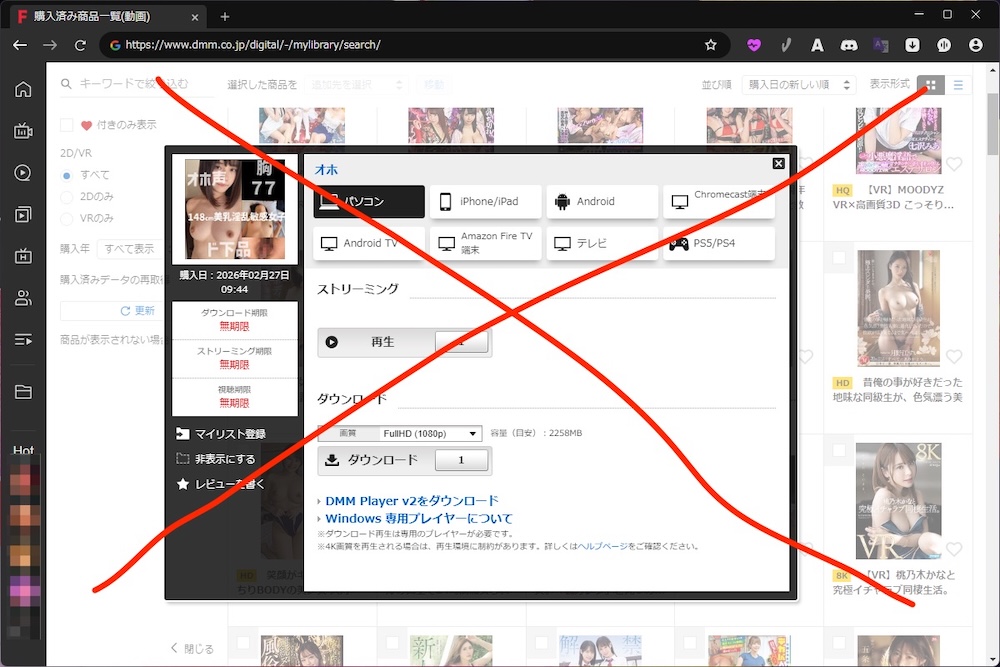
Task: Click the Home icon in the left sidebar
Action: tap(22, 90)
